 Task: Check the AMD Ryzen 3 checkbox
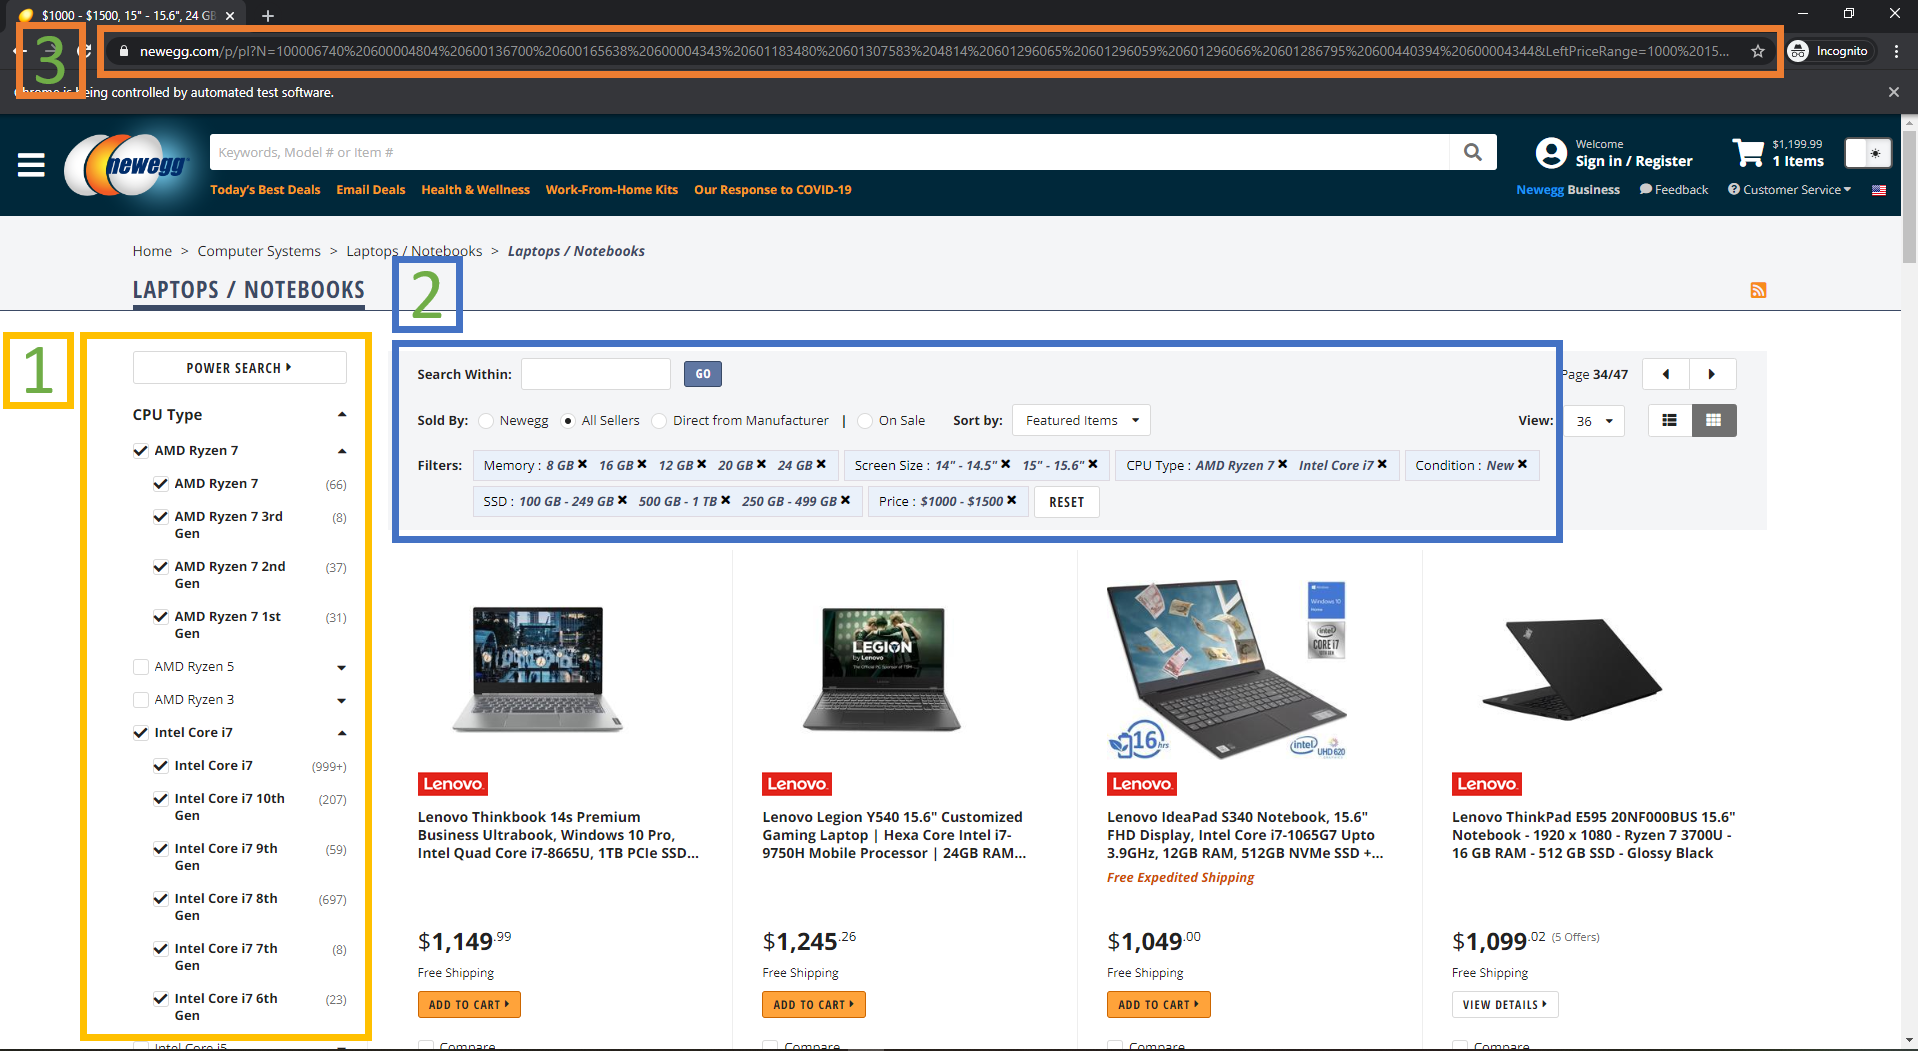tap(141, 700)
